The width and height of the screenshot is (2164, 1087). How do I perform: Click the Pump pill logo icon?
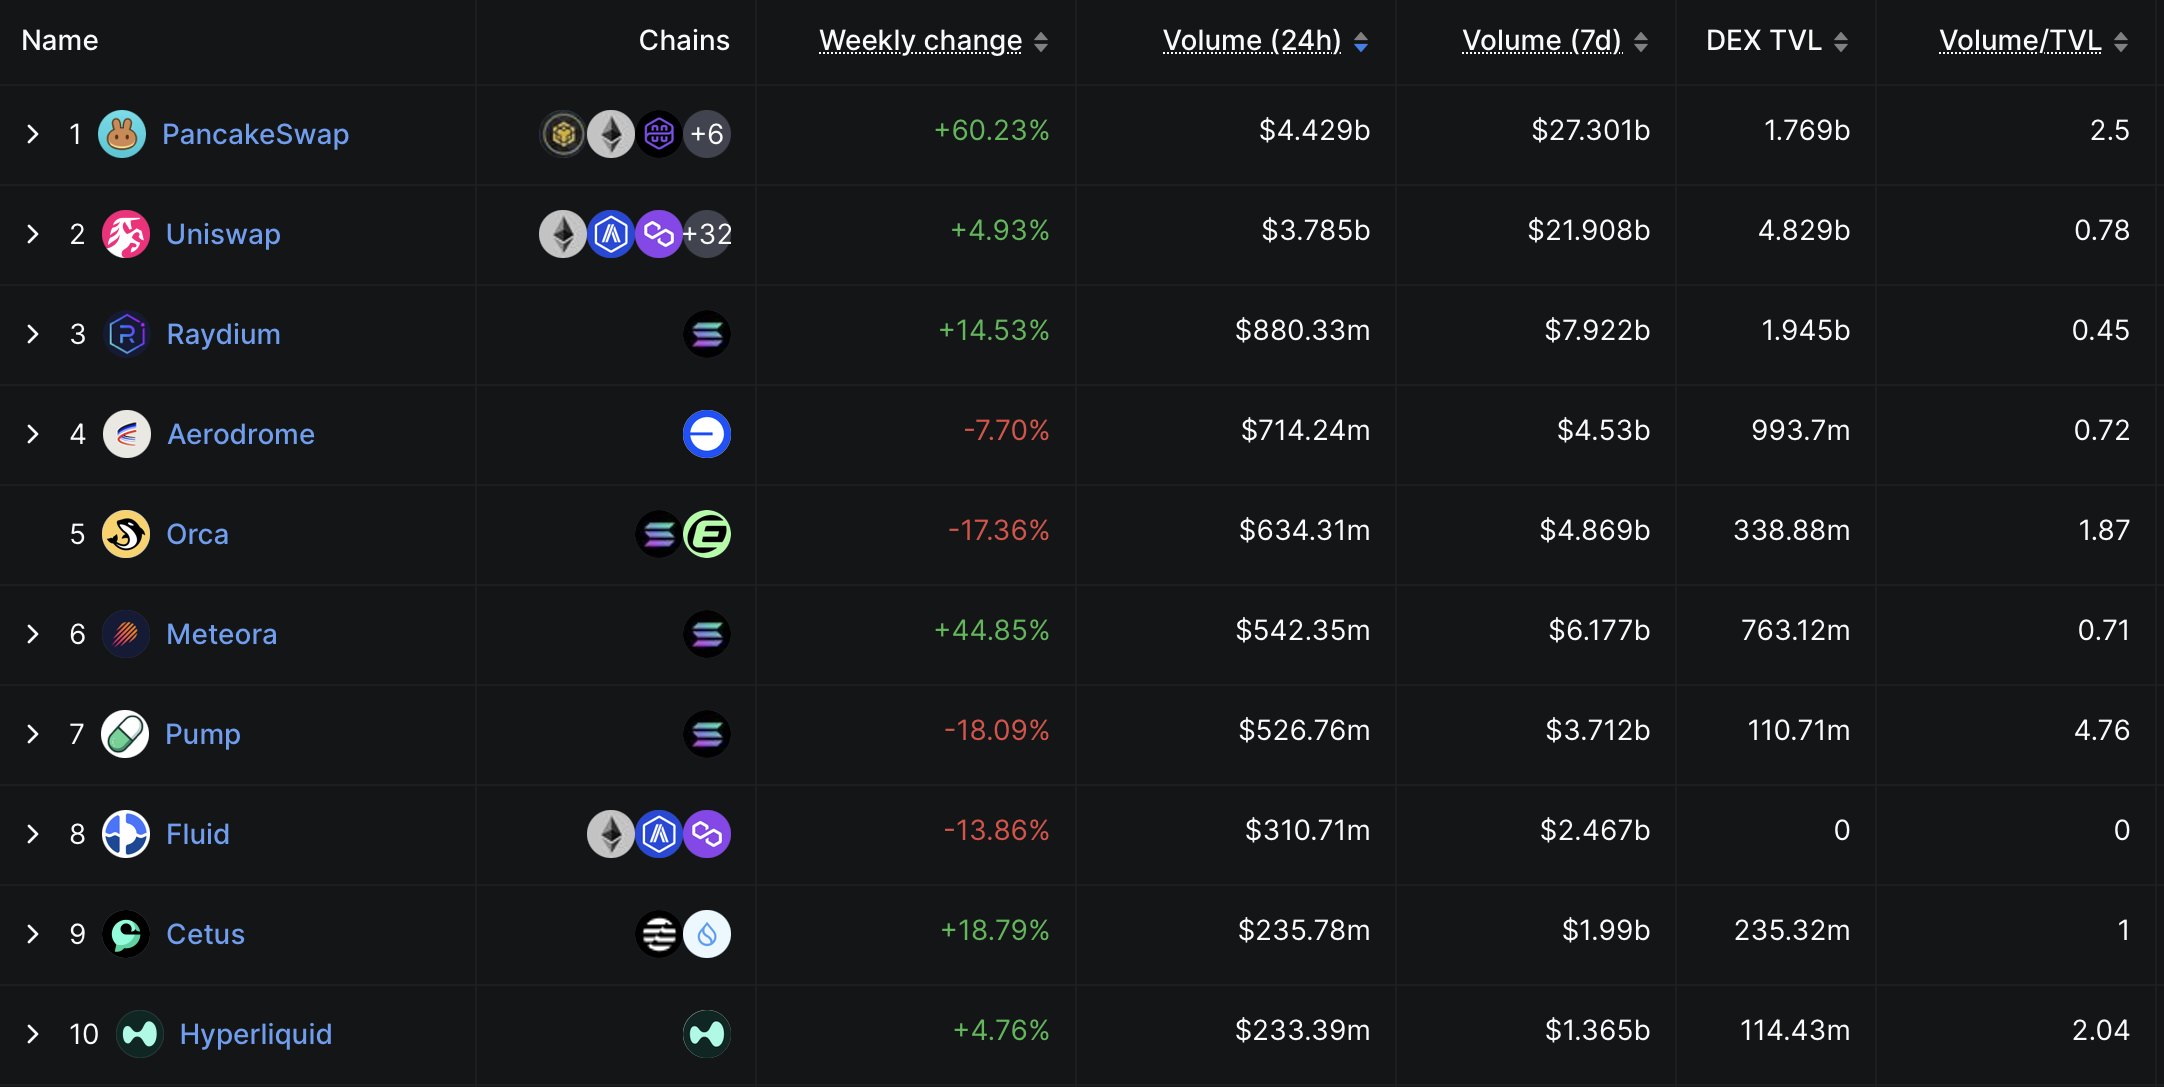[x=125, y=734]
